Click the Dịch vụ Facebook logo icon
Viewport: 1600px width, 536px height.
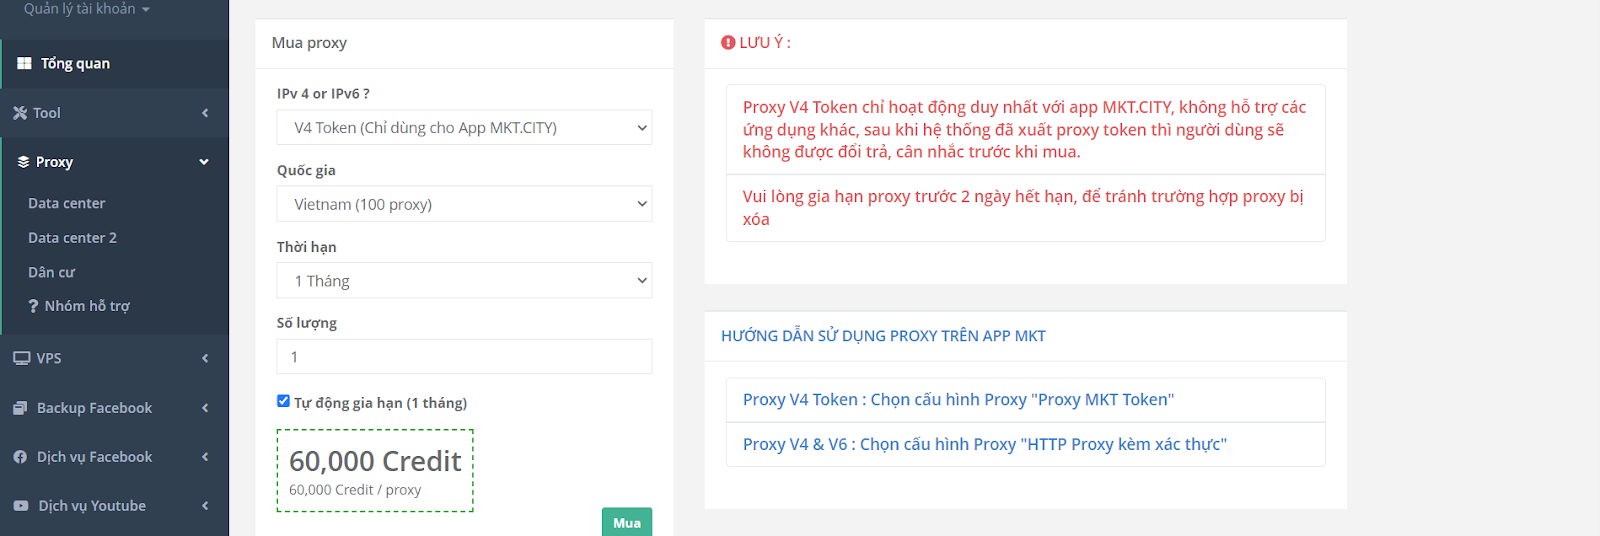pos(20,457)
